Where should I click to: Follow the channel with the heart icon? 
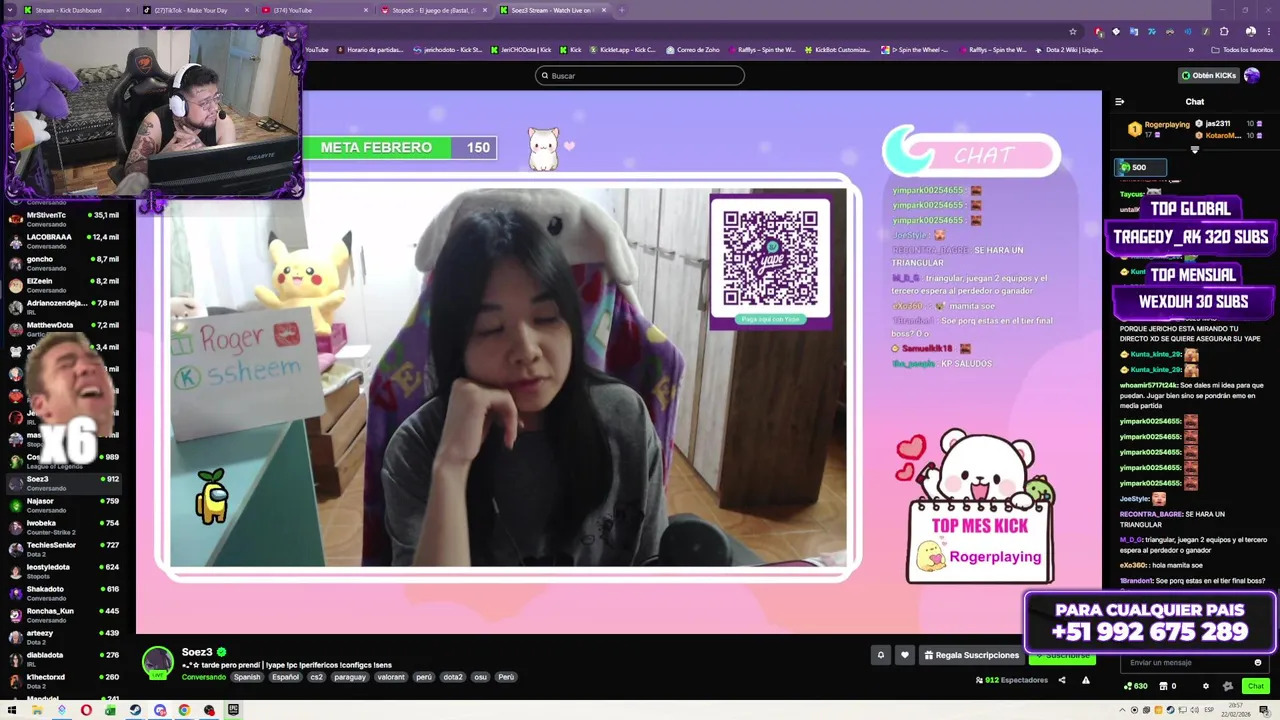[x=905, y=655]
